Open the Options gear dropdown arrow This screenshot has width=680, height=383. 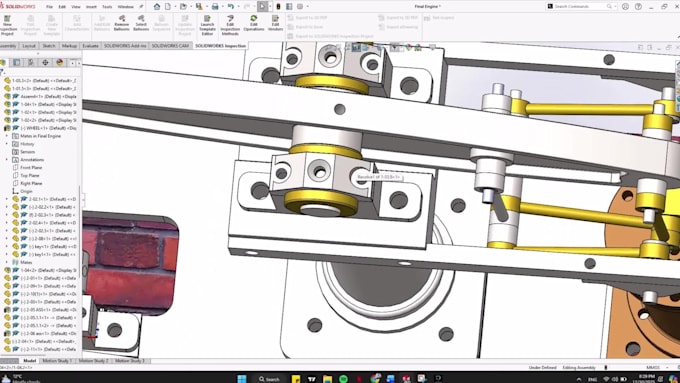tap(307, 7)
